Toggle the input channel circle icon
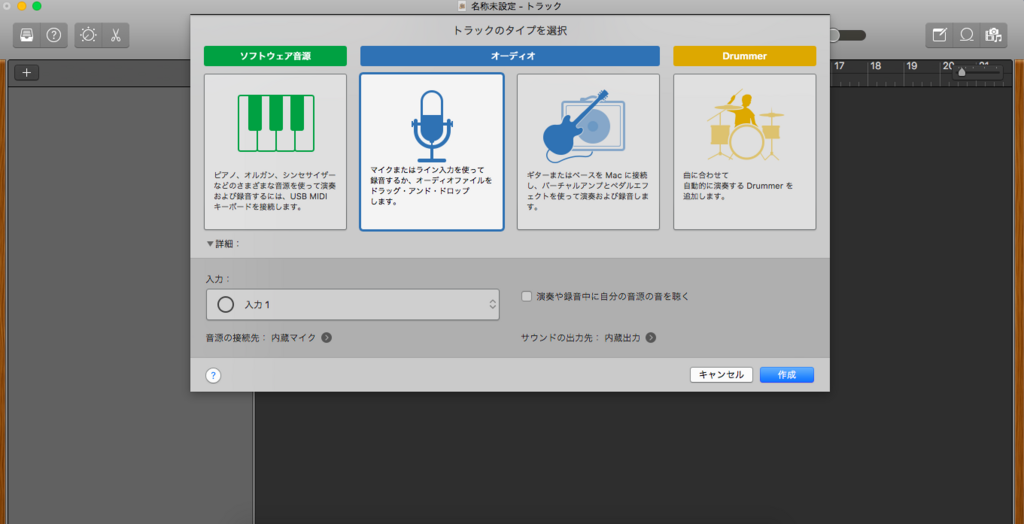 click(225, 304)
